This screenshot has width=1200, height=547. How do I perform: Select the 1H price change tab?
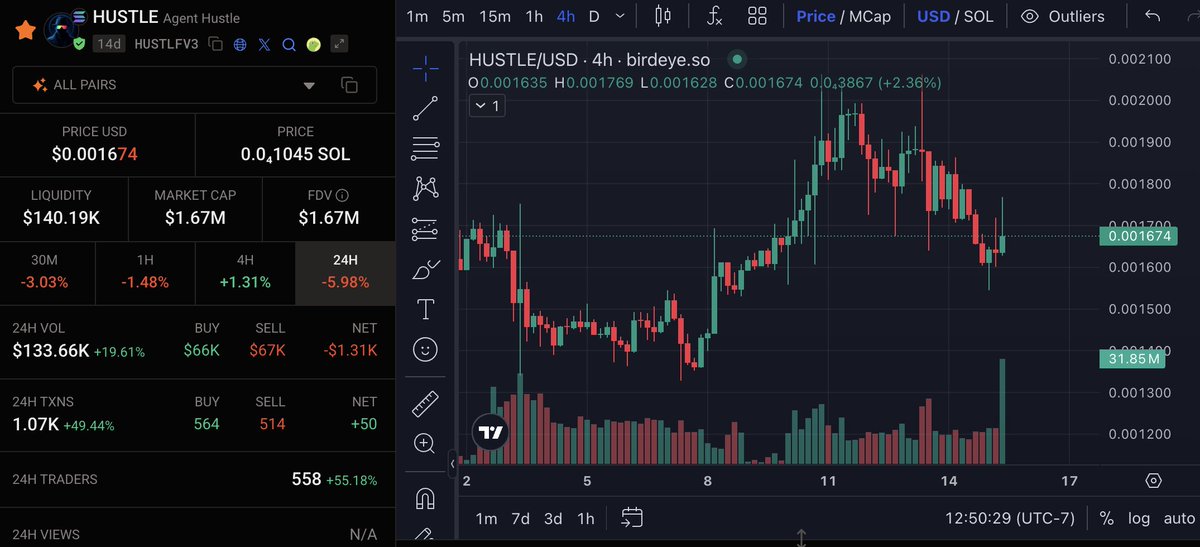click(144, 271)
